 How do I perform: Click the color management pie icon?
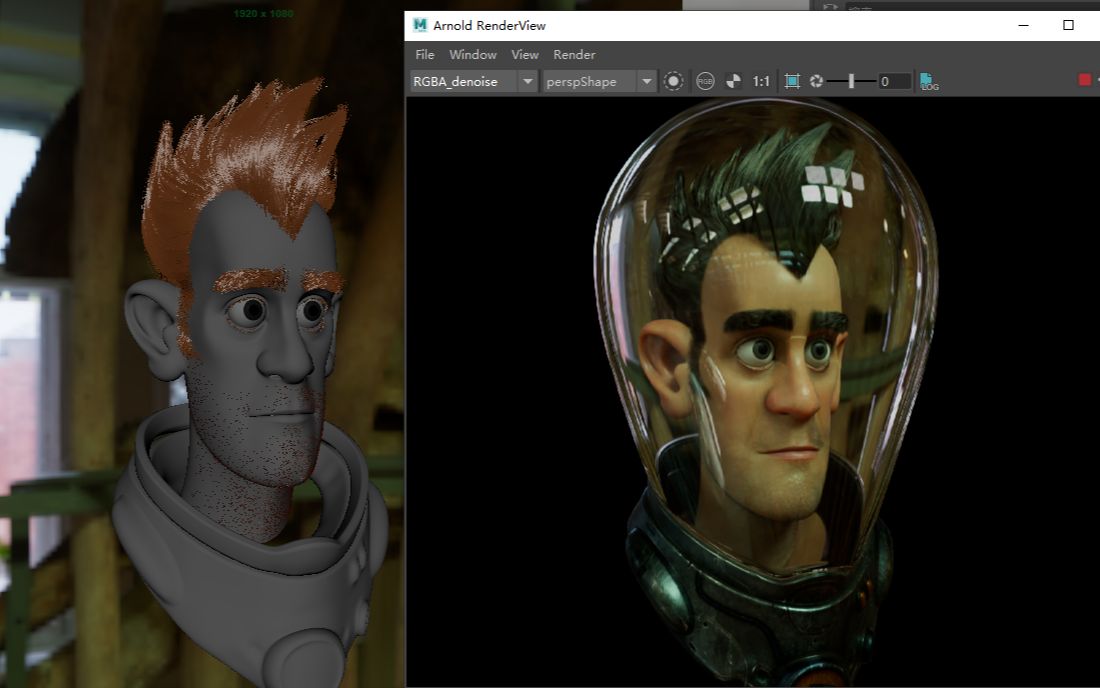click(733, 81)
